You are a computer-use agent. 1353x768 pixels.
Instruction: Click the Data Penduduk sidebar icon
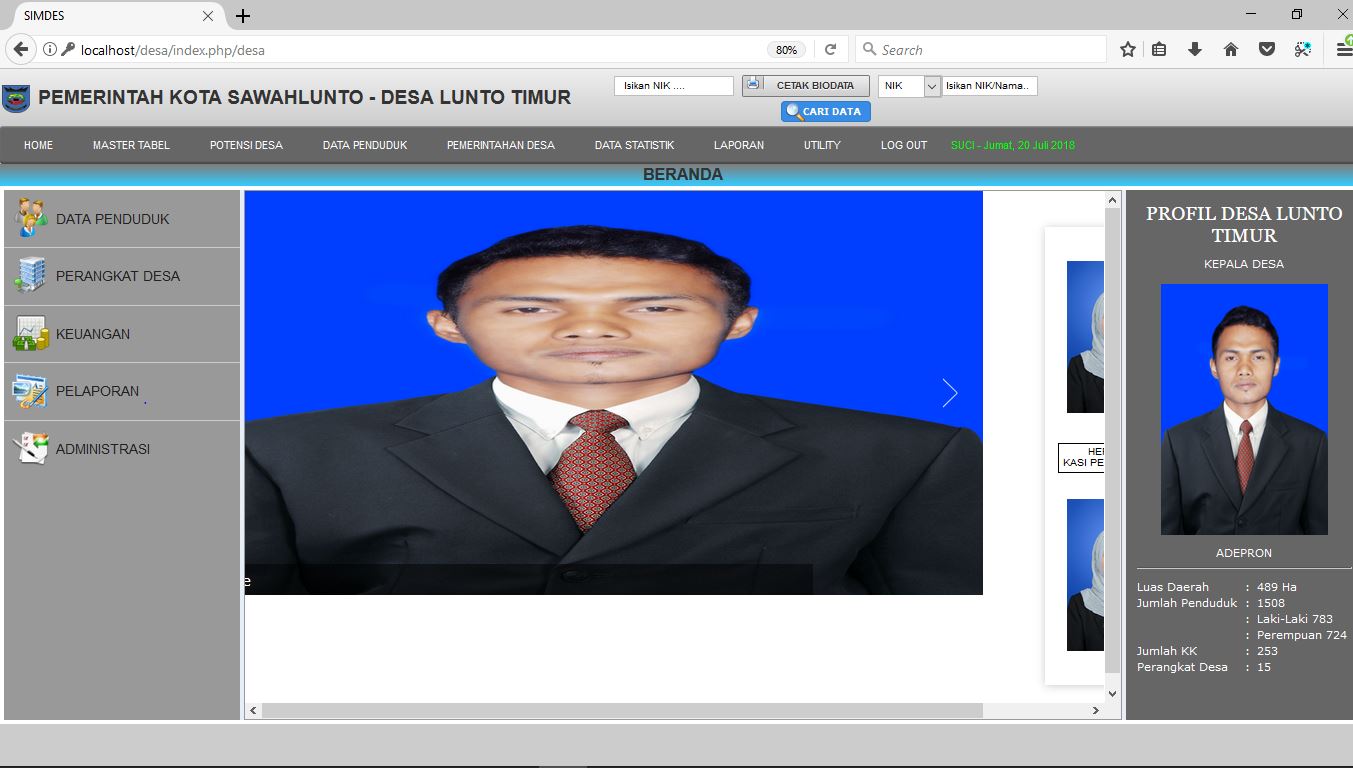(31, 218)
